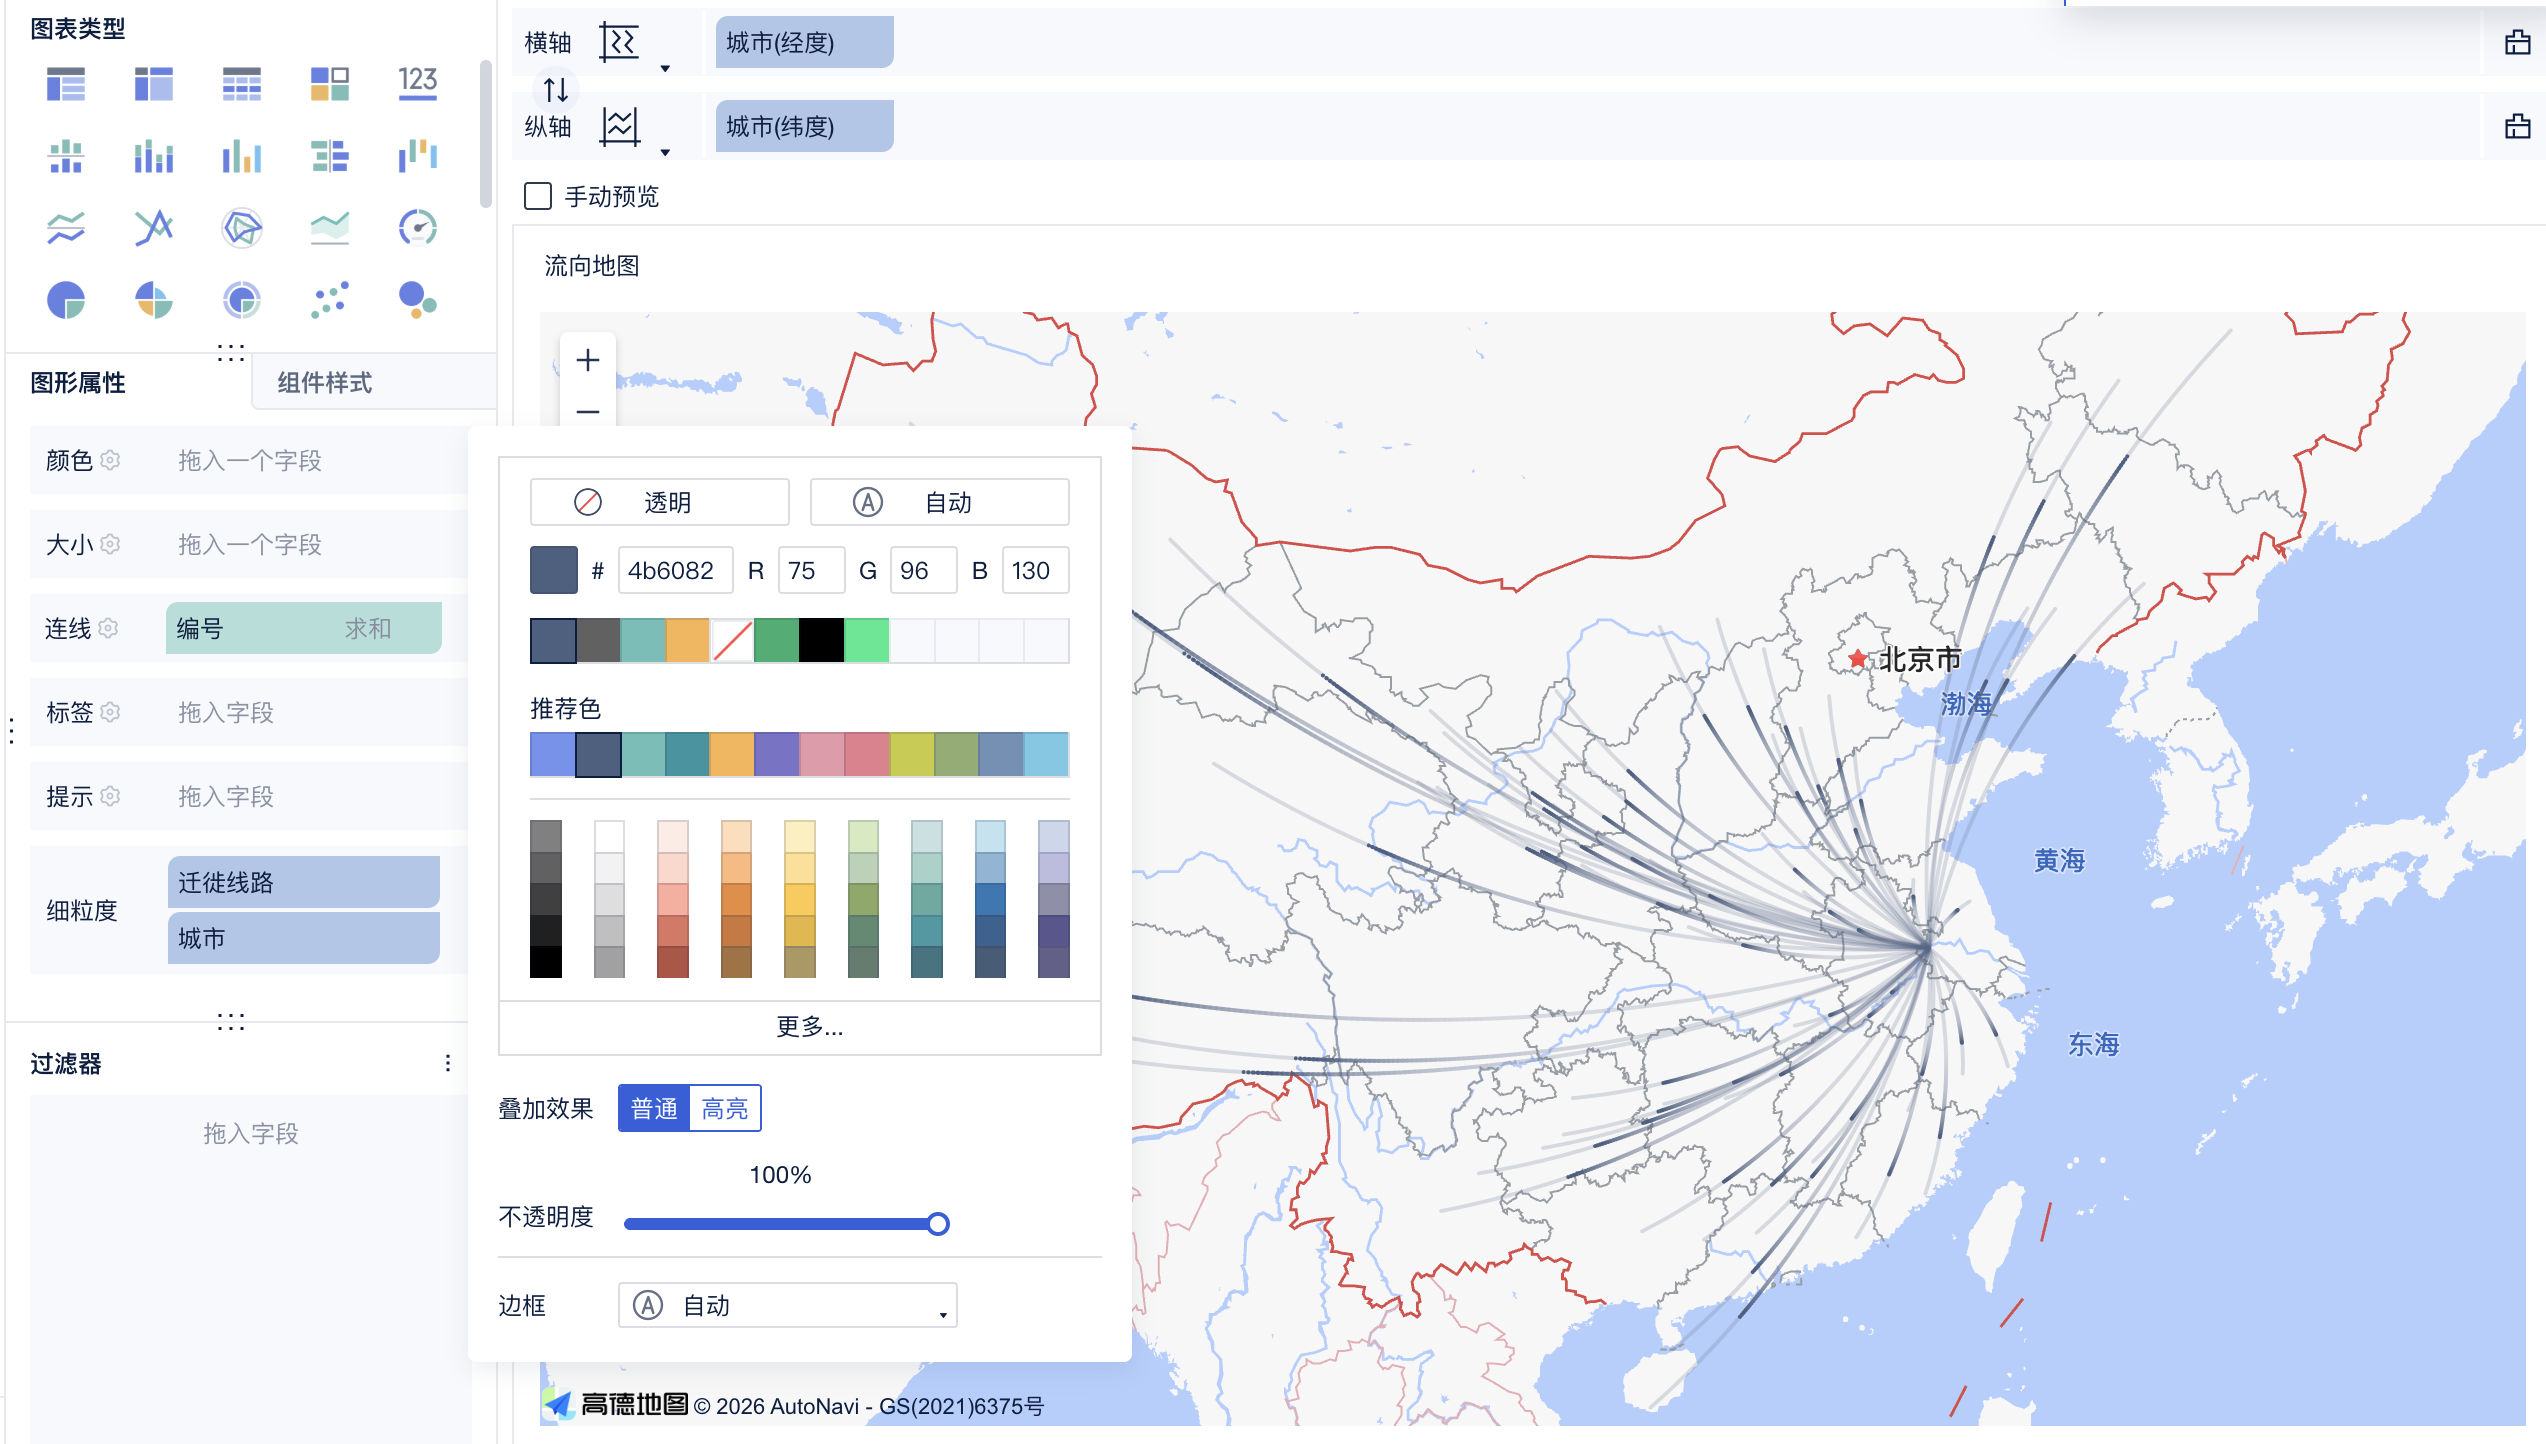Enable the 手动预览 checkbox
Screen dimensions: 2546x1444
538,196
